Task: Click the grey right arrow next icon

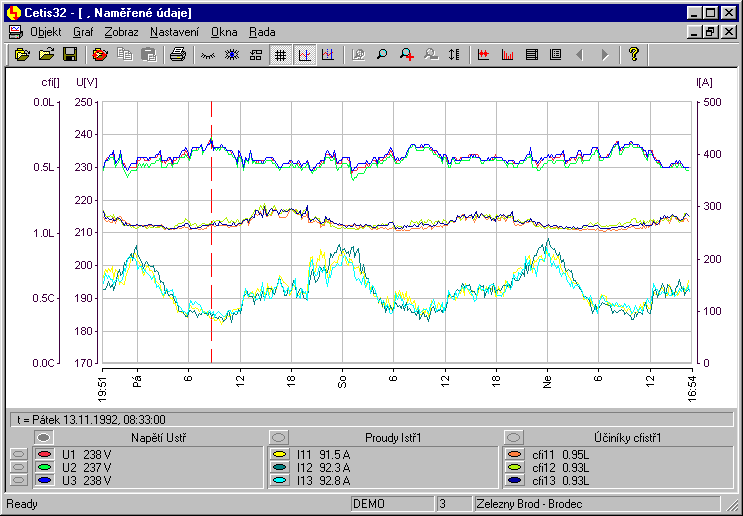Action: click(605, 55)
